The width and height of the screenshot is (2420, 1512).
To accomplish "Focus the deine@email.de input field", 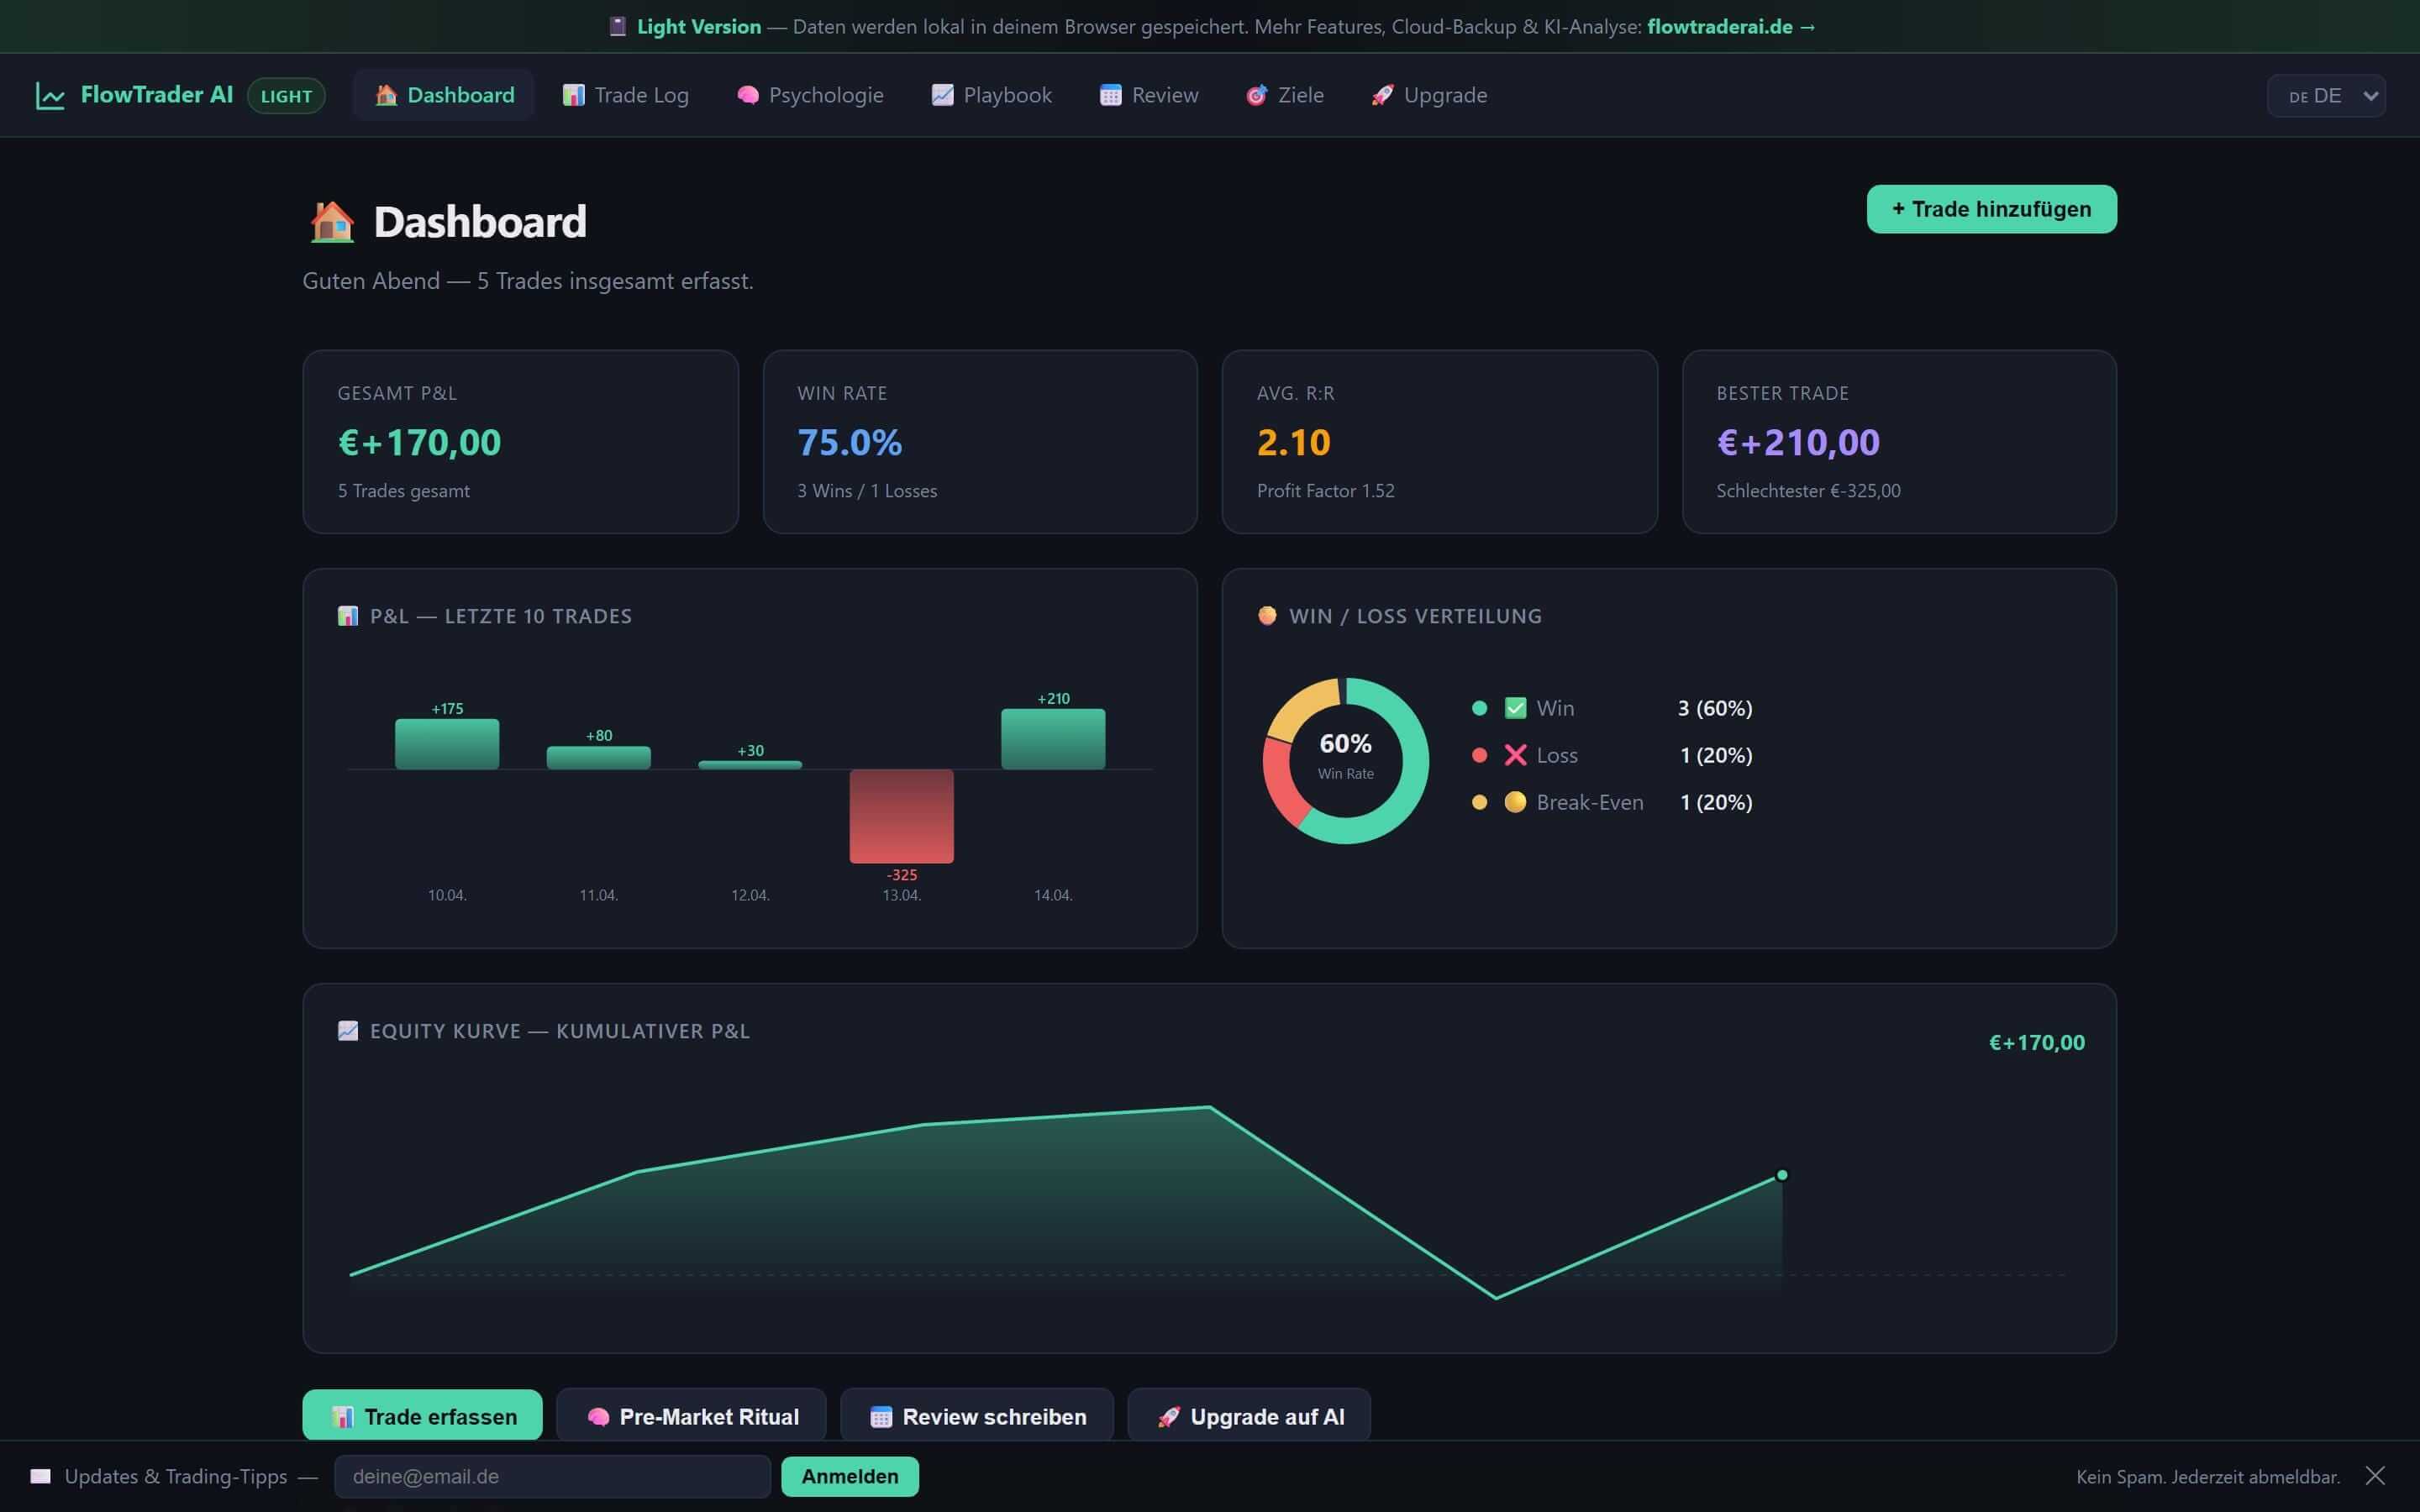I will (552, 1476).
